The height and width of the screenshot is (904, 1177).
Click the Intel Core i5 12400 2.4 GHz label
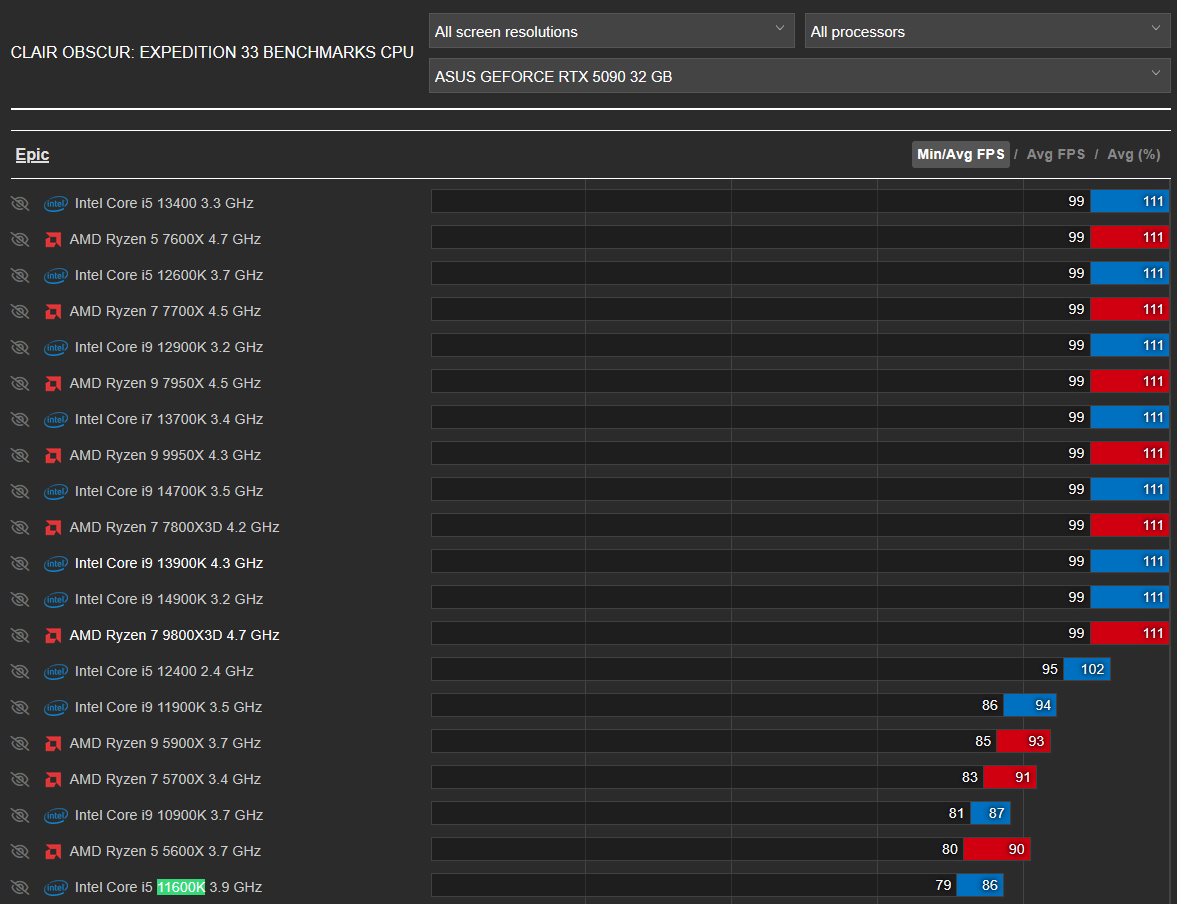click(x=164, y=671)
